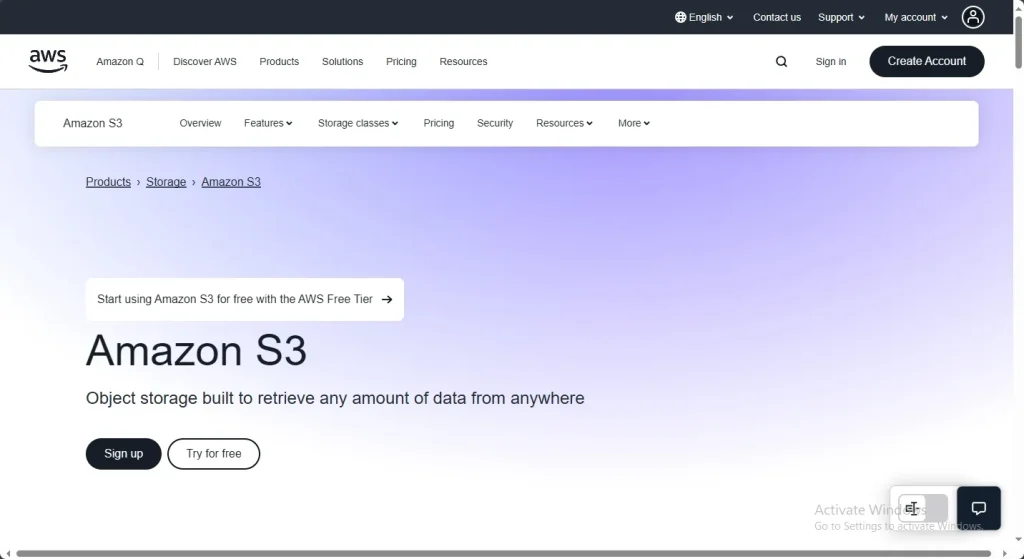The image size is (1024, 559).
Task: Open Amazon Q from the top navigation
Action: coord(120,62)
